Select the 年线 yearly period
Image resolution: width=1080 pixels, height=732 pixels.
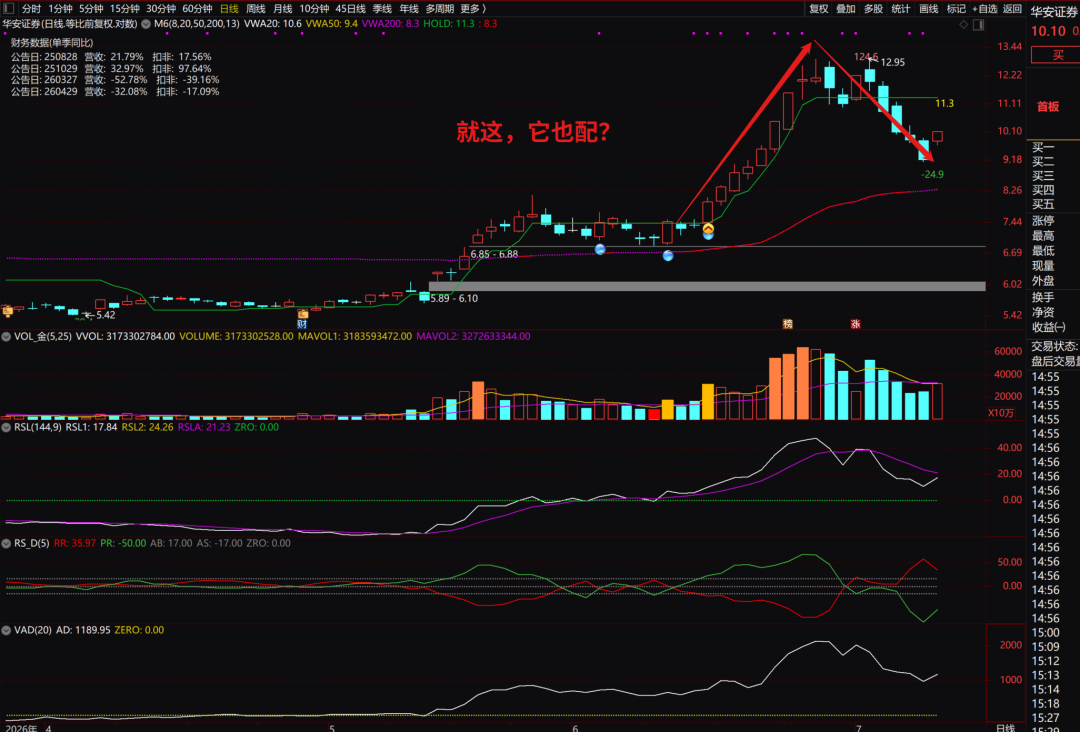409,9
